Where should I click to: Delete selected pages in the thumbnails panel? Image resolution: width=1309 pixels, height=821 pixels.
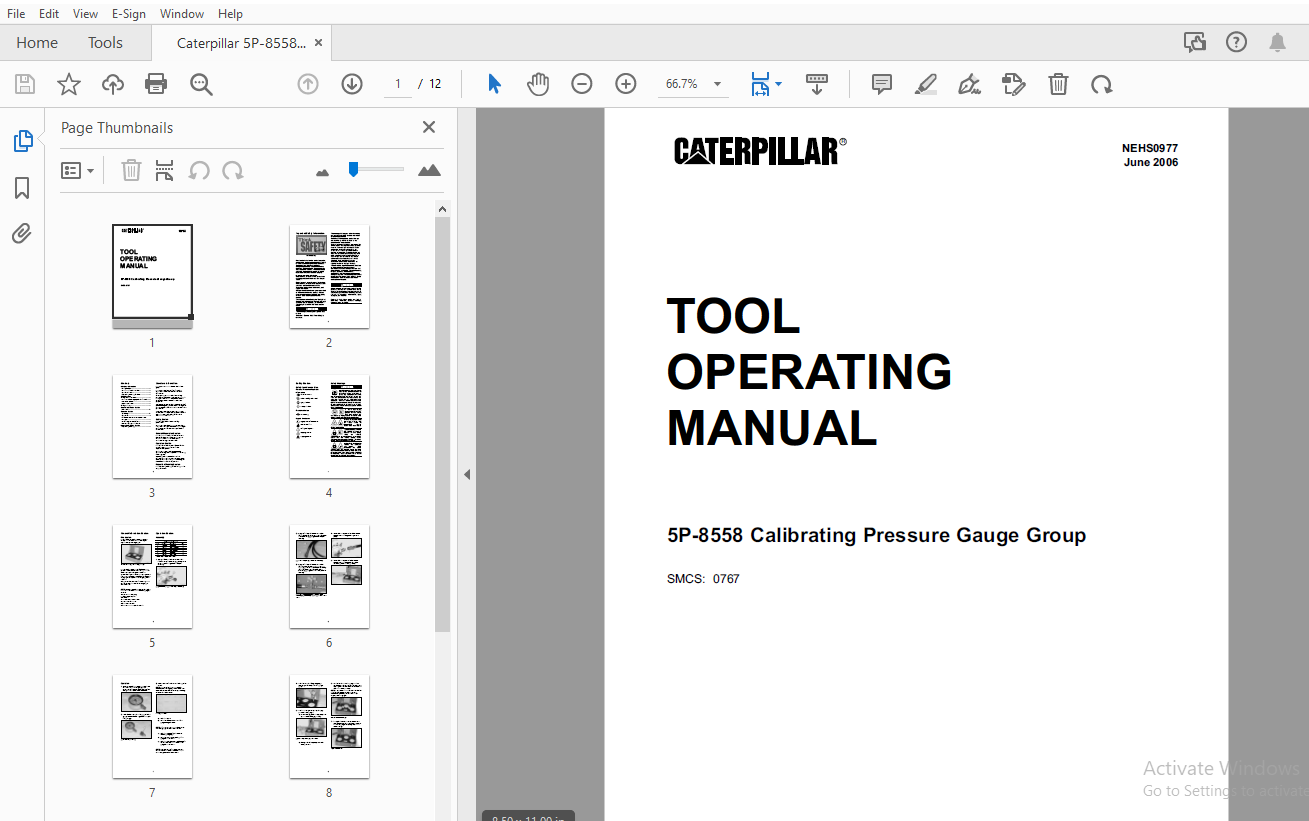131,171
